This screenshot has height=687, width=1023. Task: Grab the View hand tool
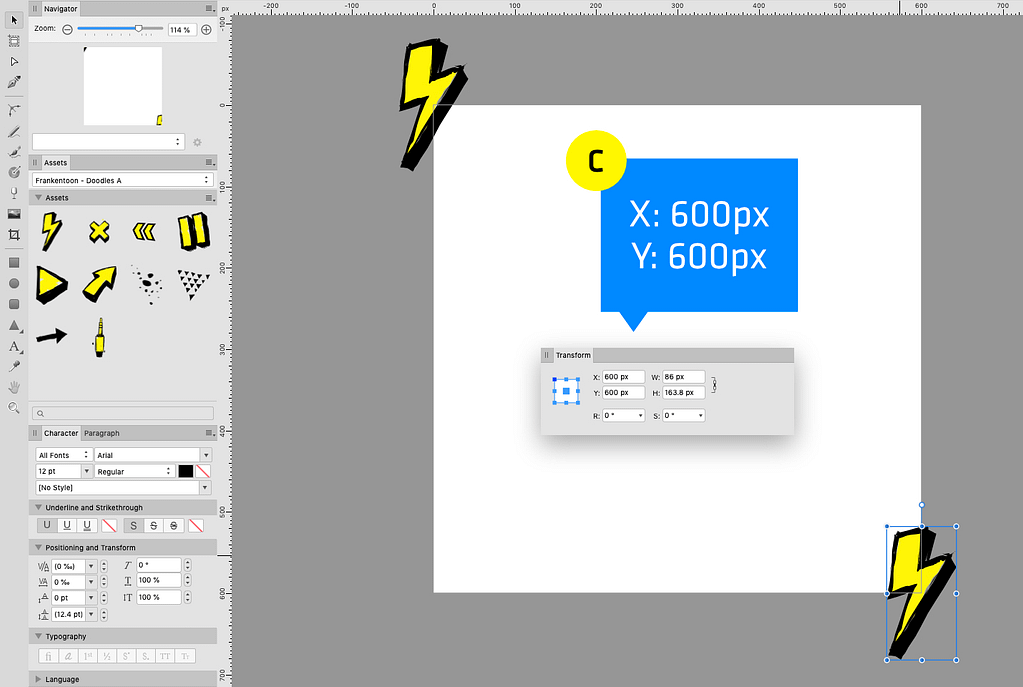(14, 389)
